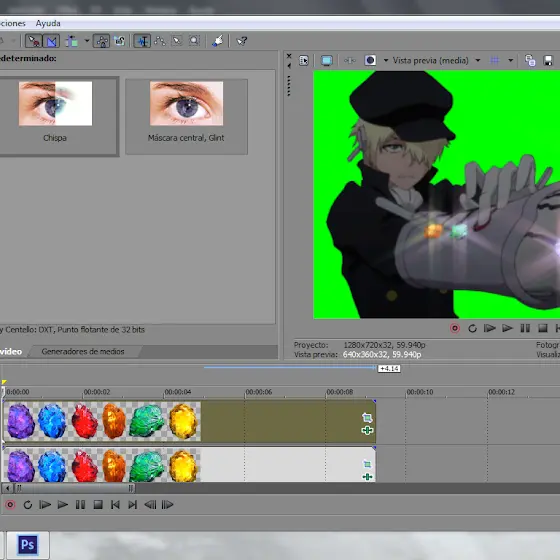Click Play button under video preview
This screenshot has width=560, height=560.
point(507,328)
